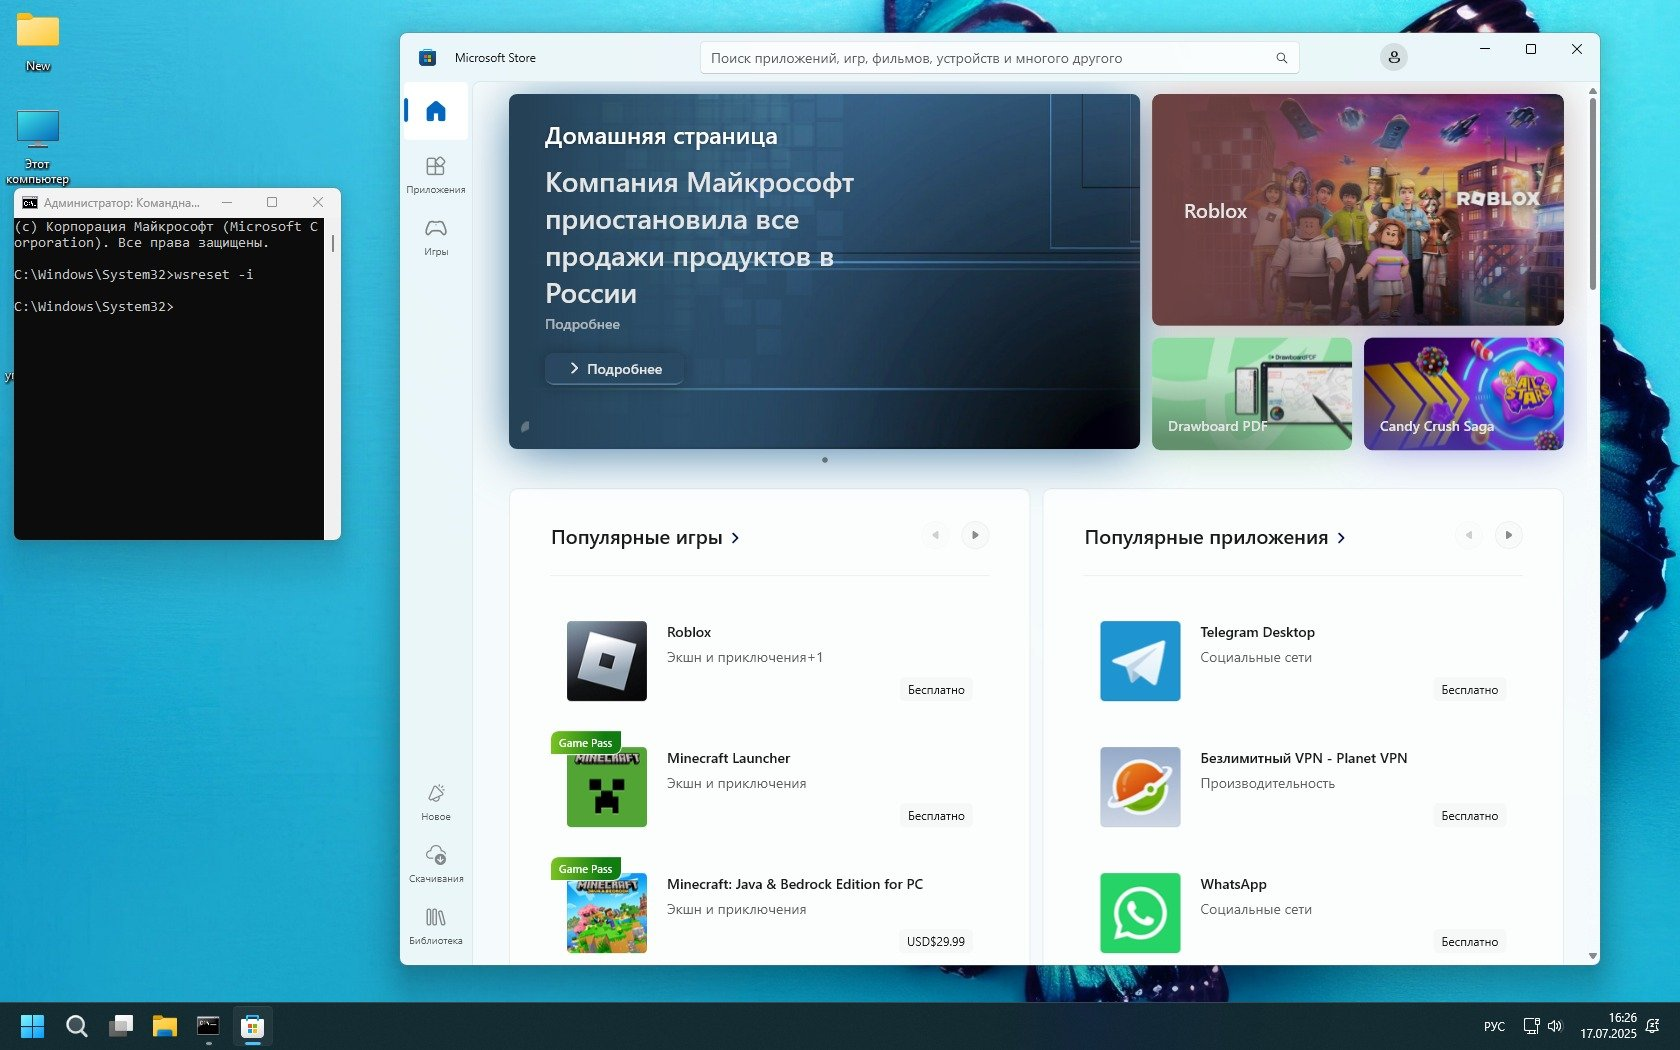Click the Бесплатно button for Roblox

click(x=936, y=690)
